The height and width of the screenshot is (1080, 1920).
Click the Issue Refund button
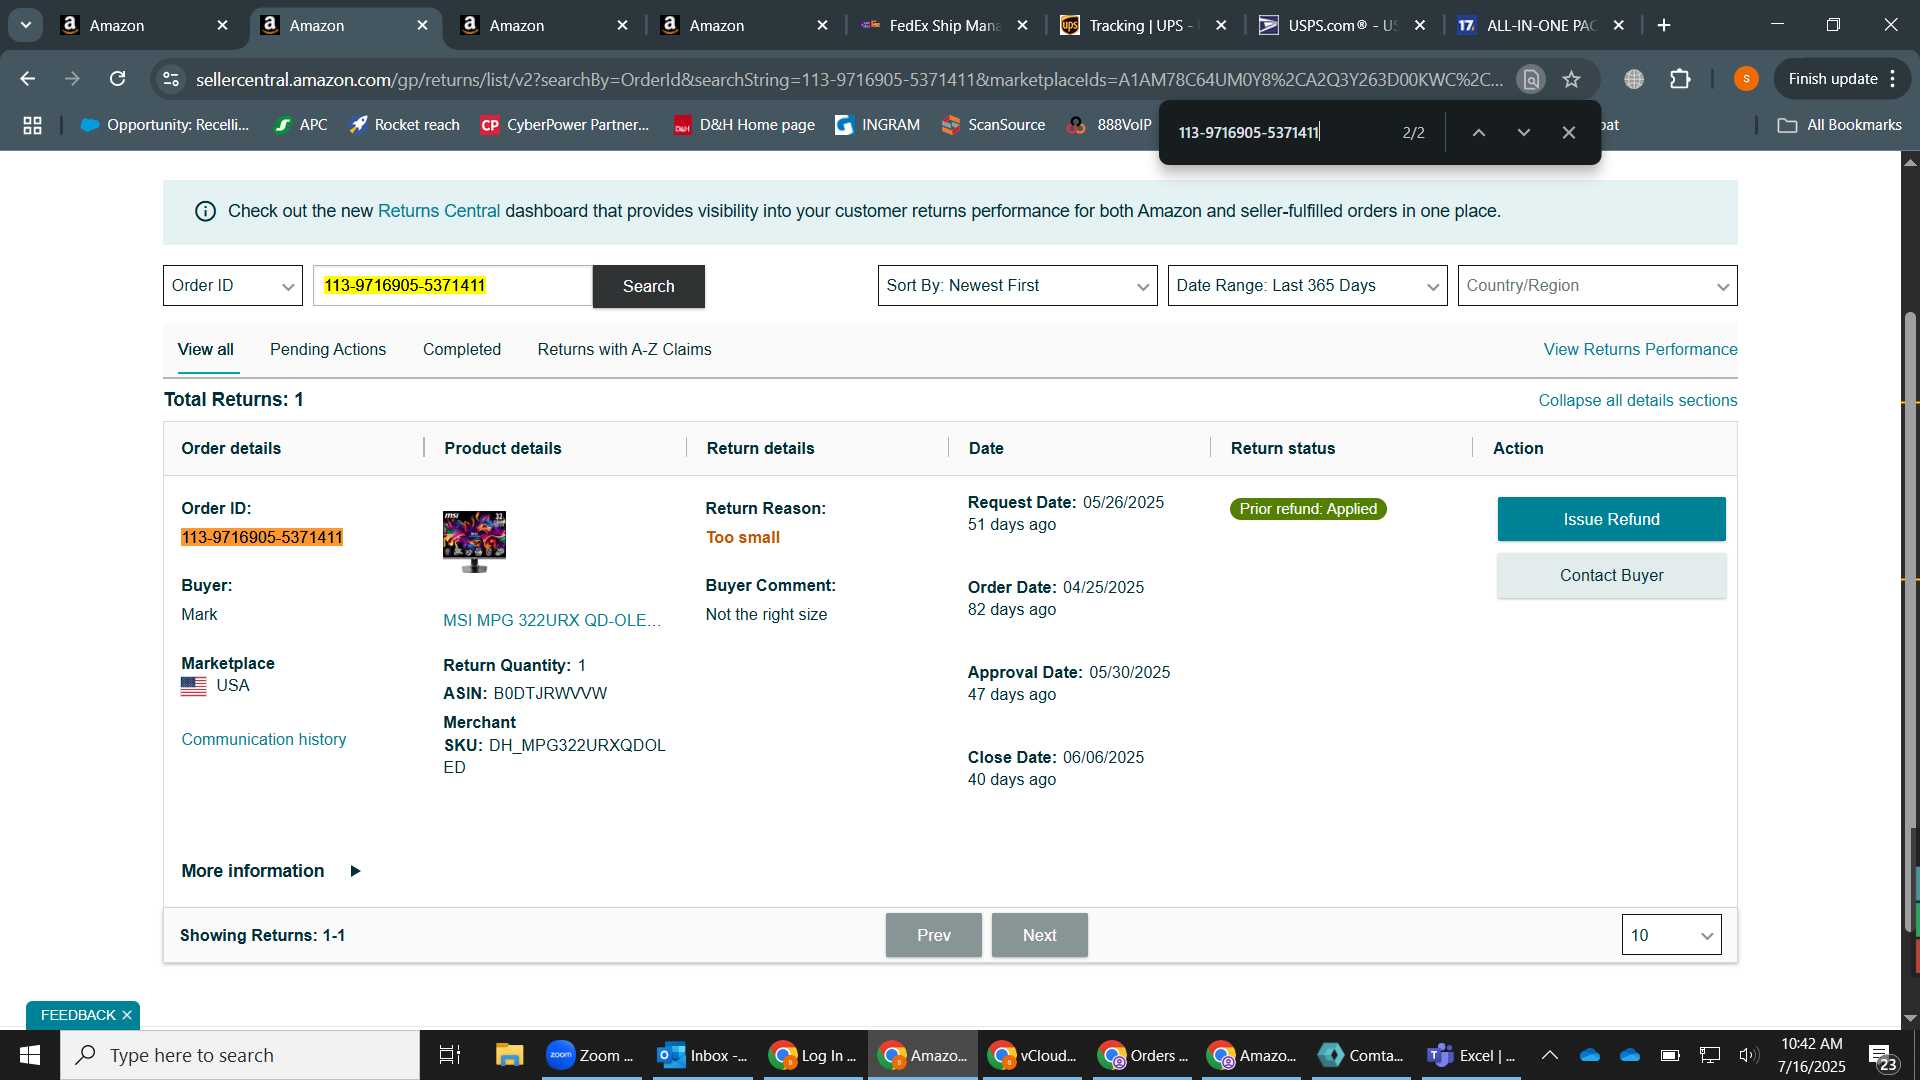click(x=1611, y=519)
